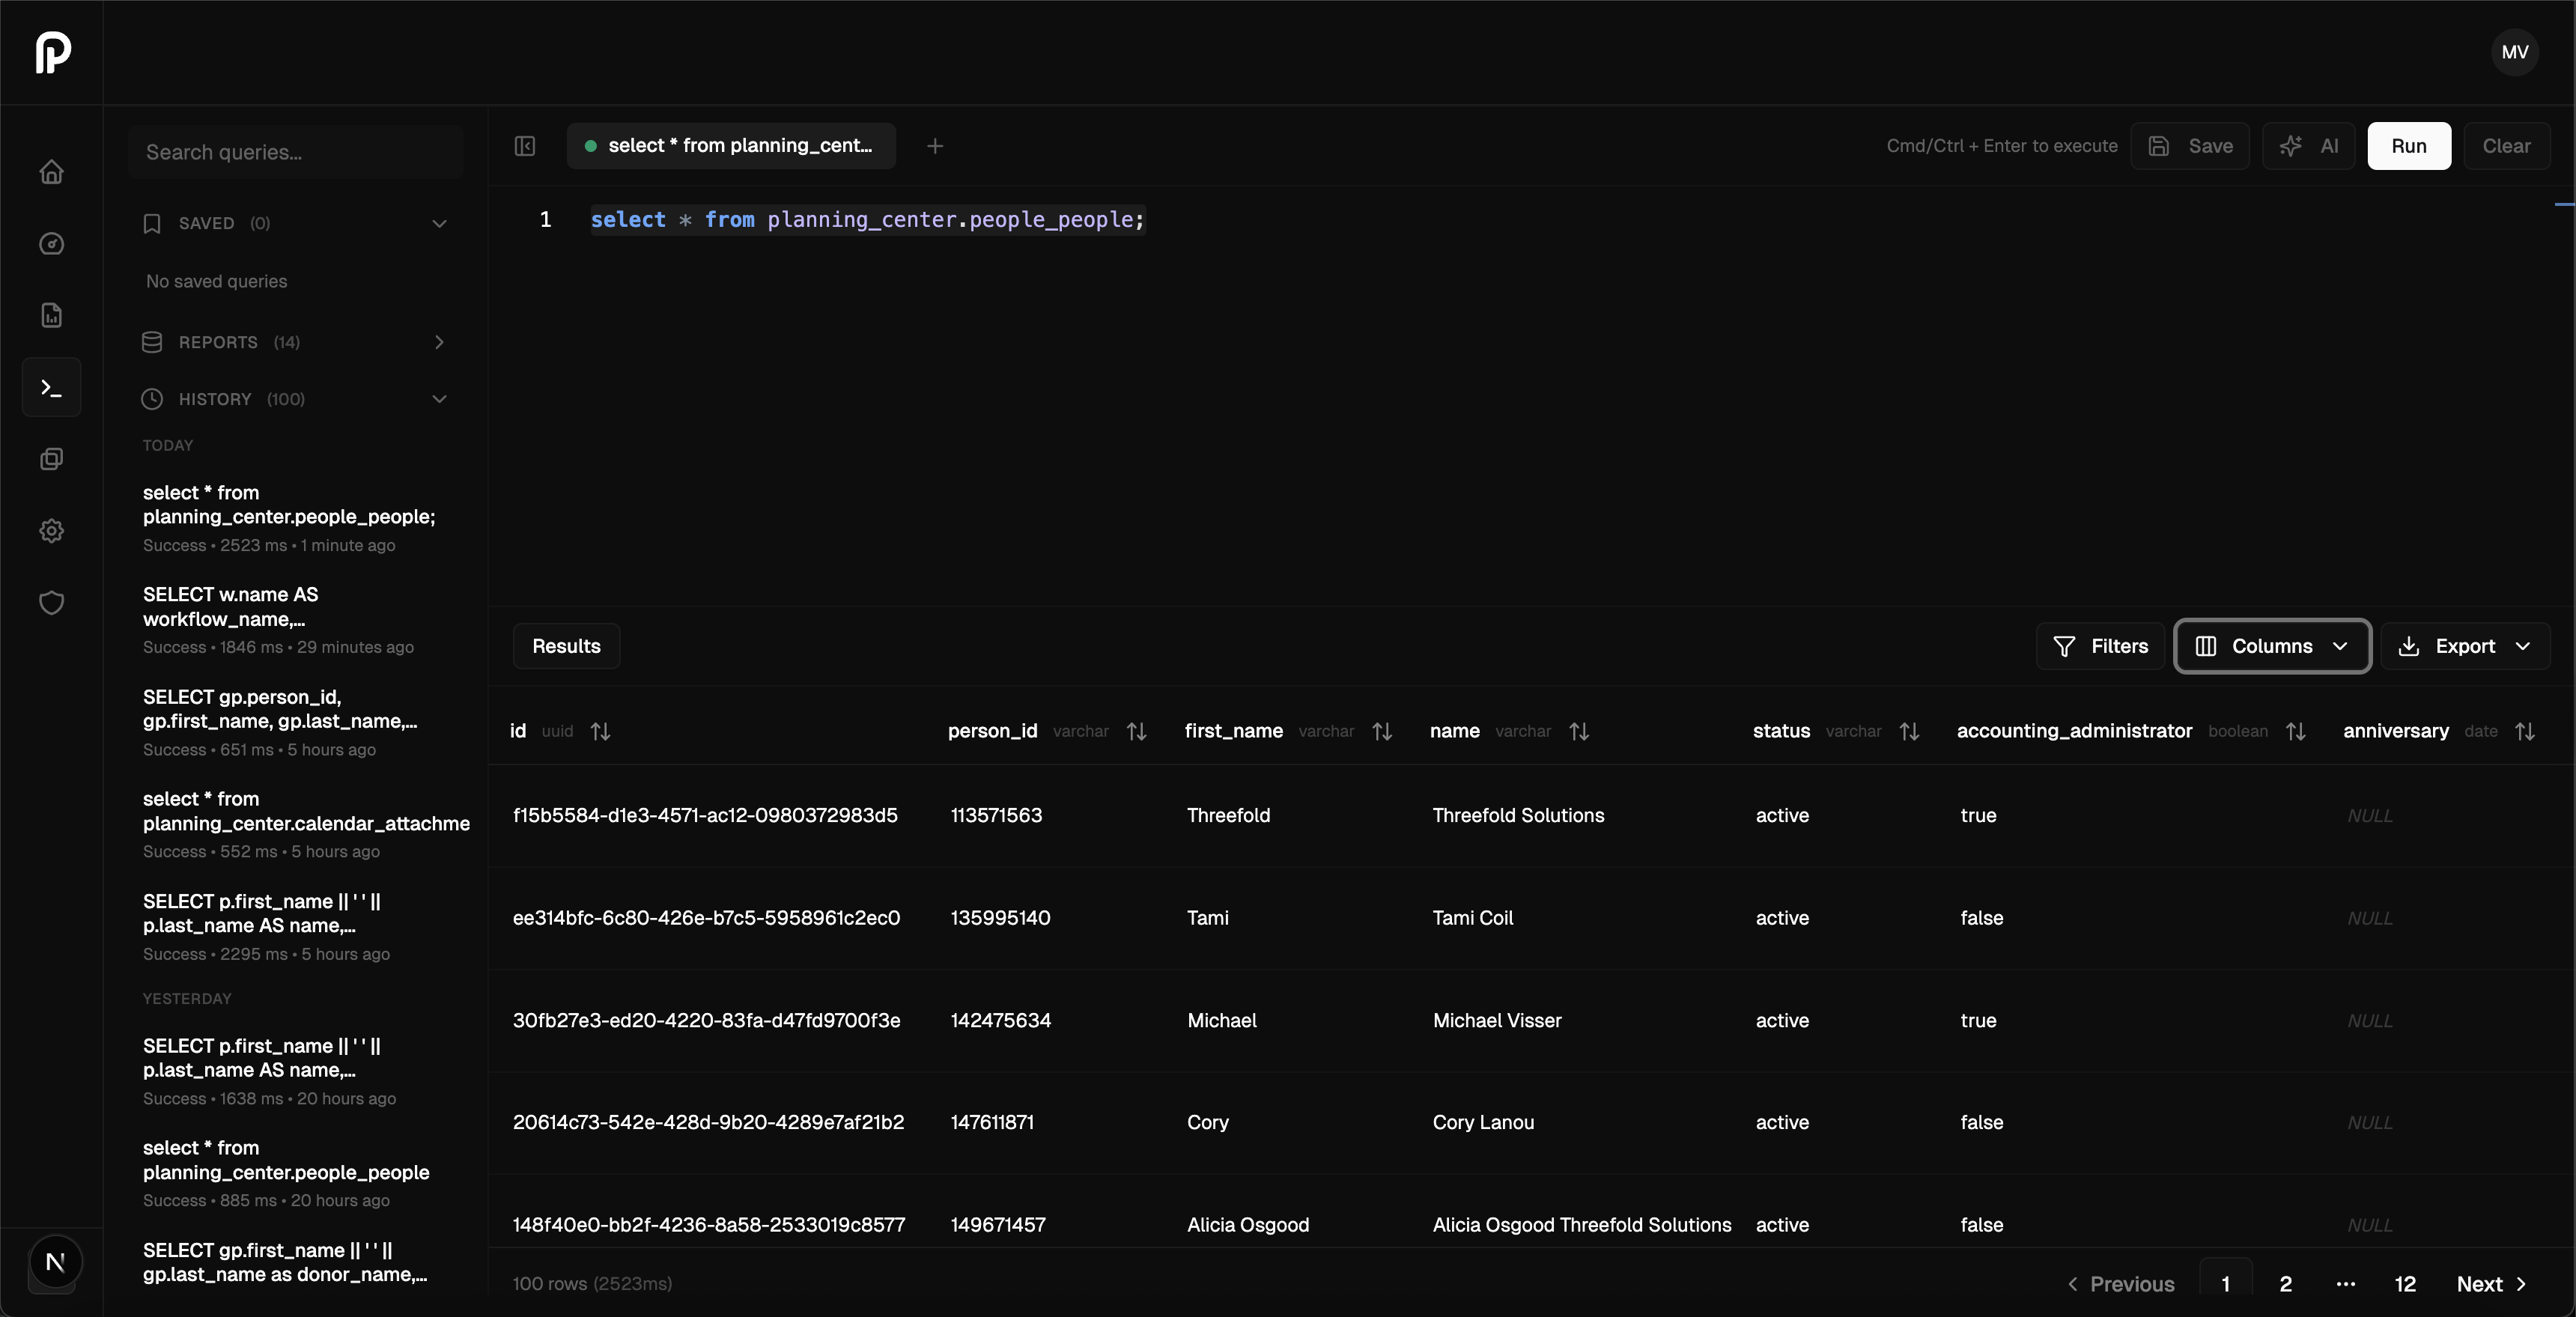Add a new query tab
This screenshot has width=2576, height=1317.
pos(935,146)
